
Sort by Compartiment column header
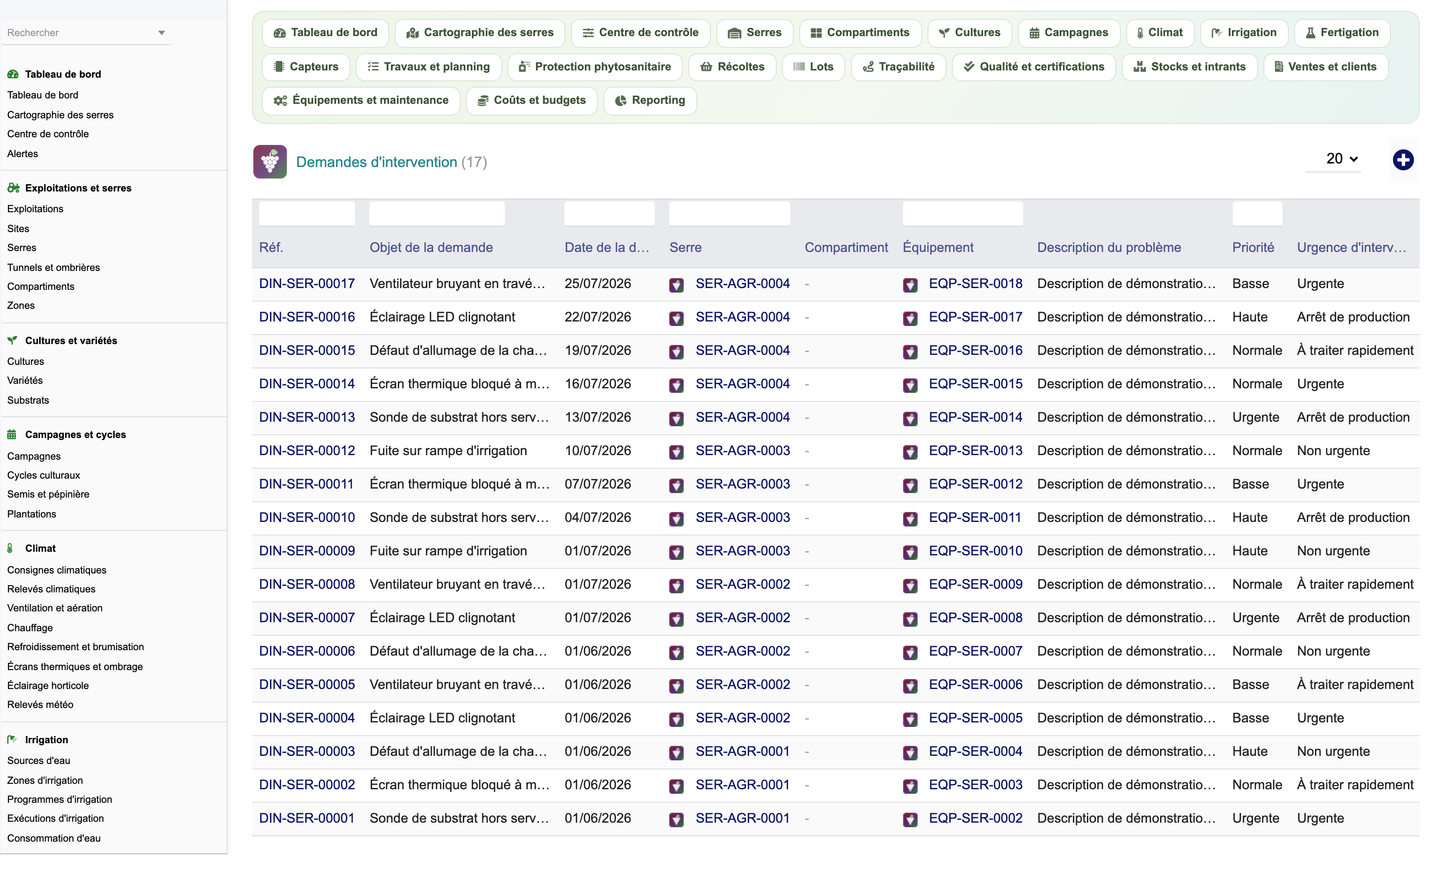point(846,248)
